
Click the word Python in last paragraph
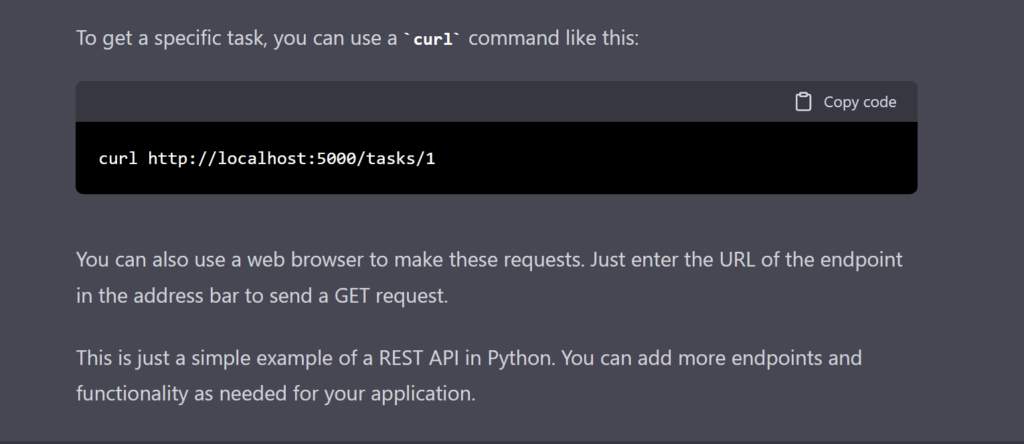(521, 358)
